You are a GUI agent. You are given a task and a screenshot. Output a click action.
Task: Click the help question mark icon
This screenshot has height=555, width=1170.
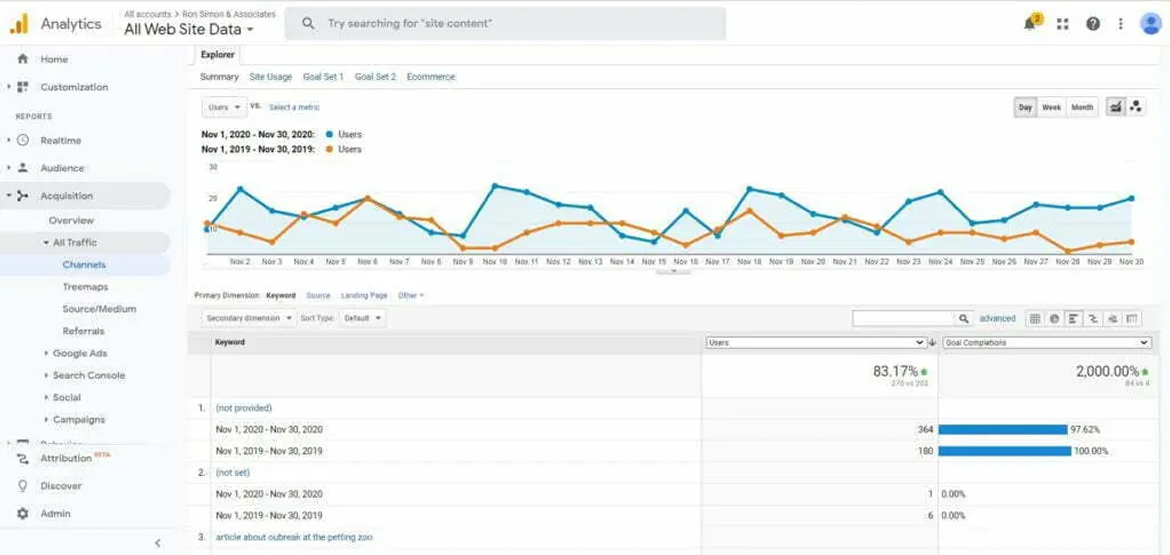tap(1093, 24)
